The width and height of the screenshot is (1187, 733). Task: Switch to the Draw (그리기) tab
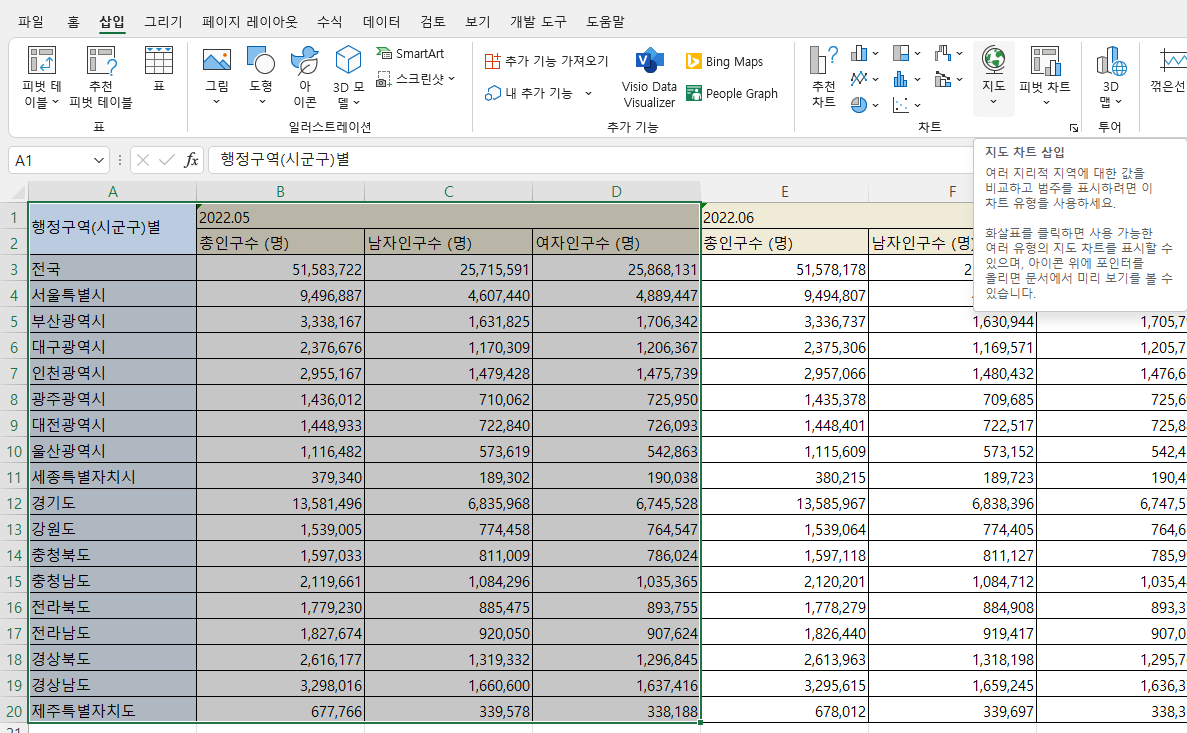[164, 22]
